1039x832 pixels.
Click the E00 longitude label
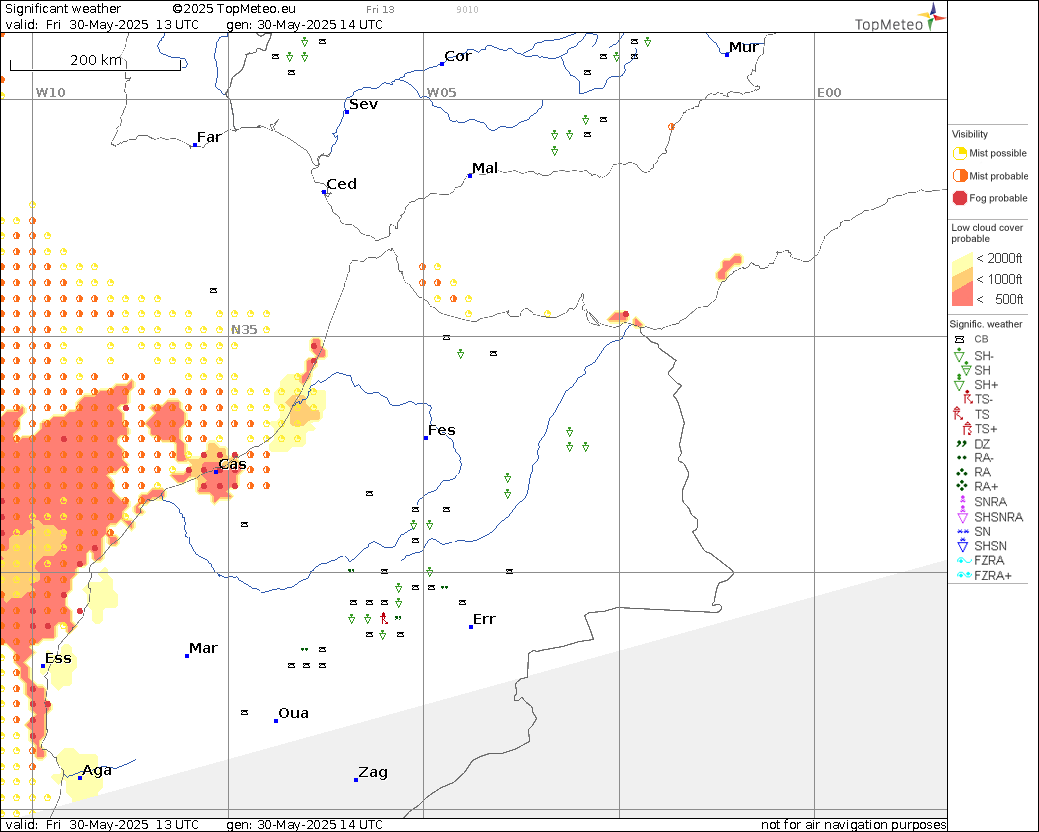tap(828, 92)
